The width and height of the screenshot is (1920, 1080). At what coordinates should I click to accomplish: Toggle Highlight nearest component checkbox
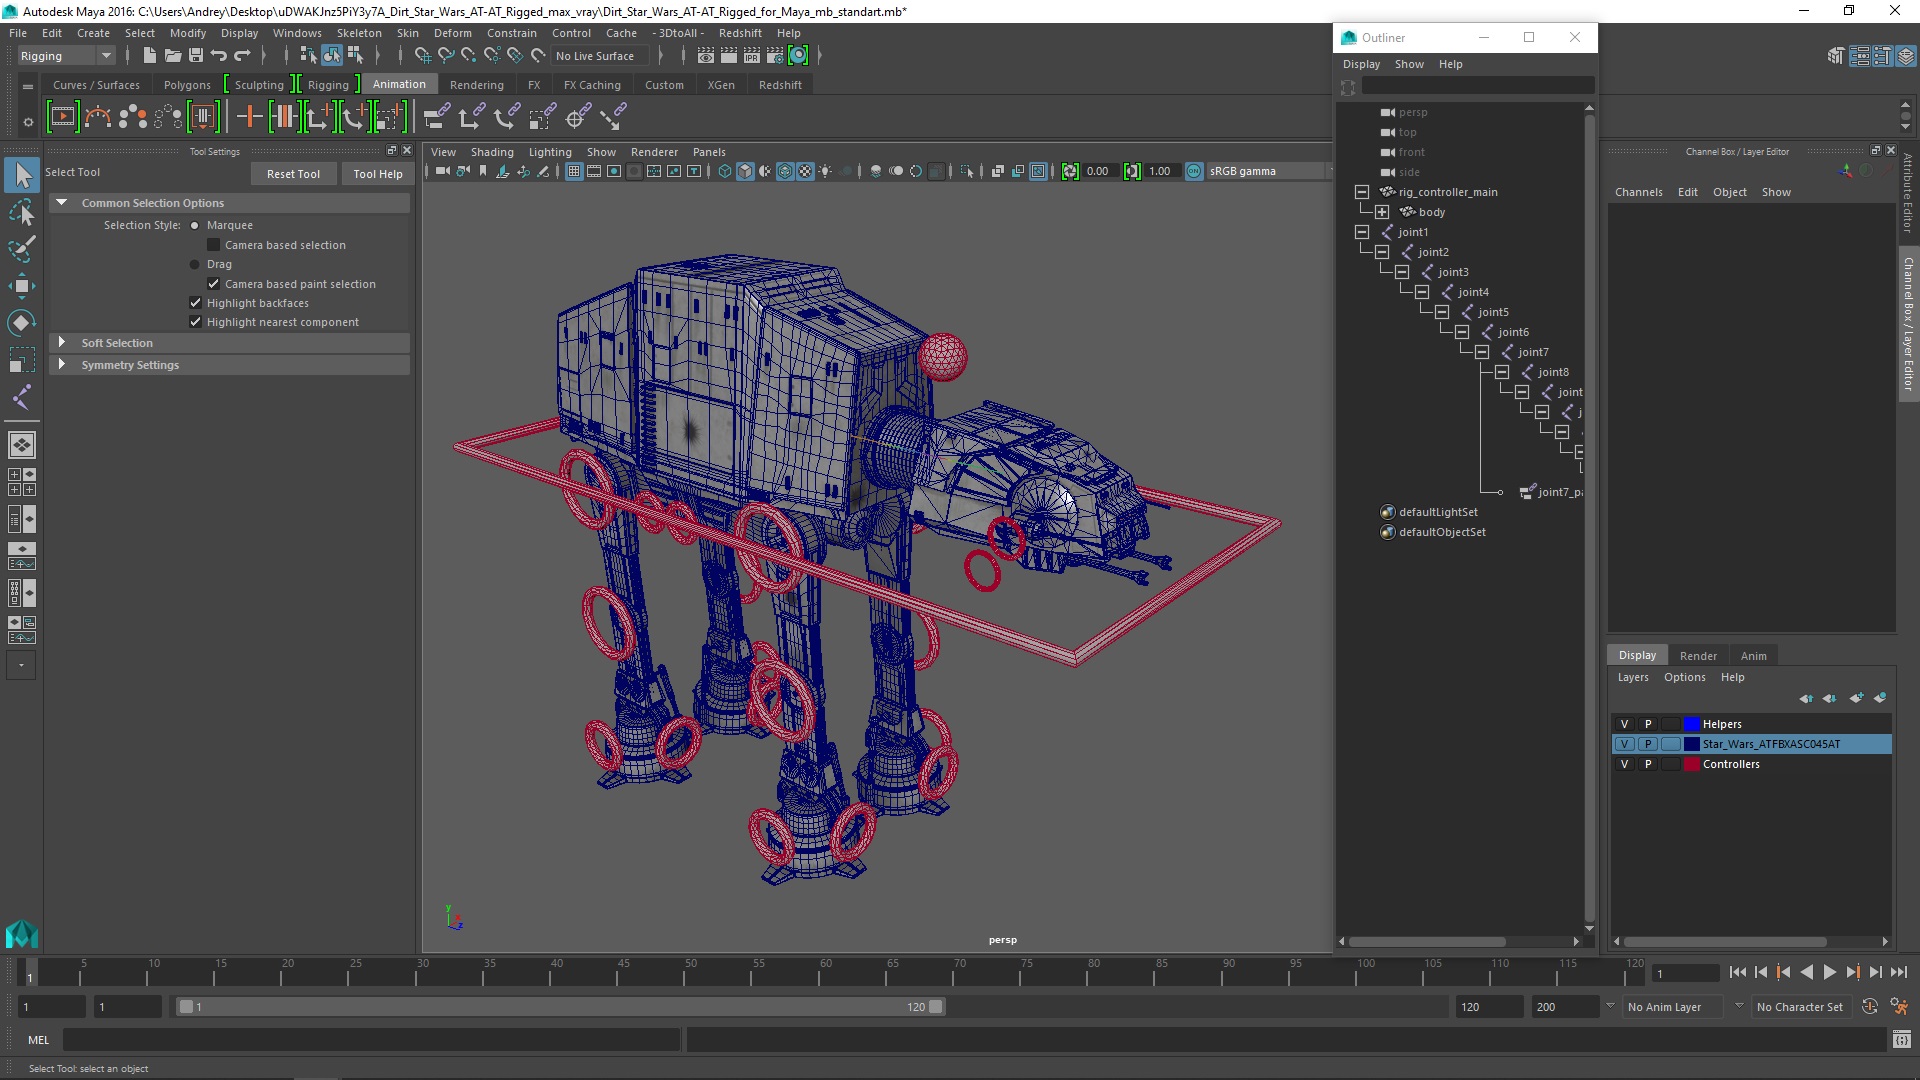coord(195,322)
